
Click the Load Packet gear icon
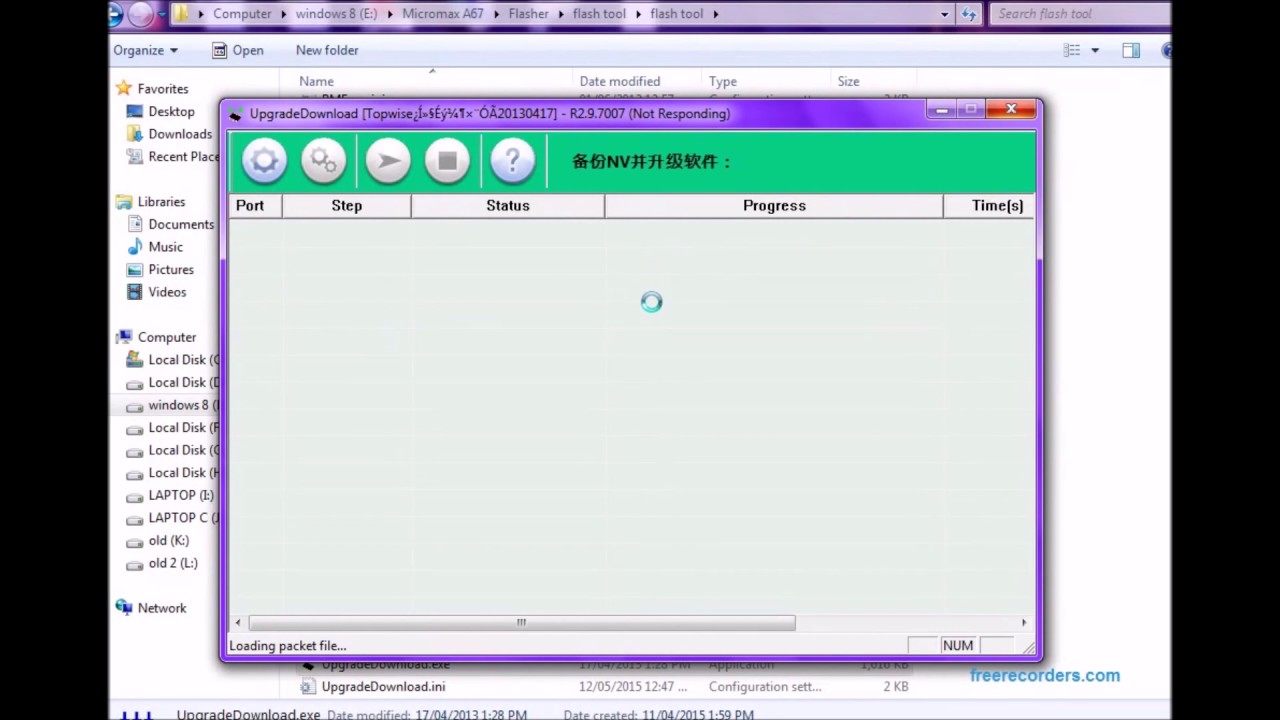point(264,161)
